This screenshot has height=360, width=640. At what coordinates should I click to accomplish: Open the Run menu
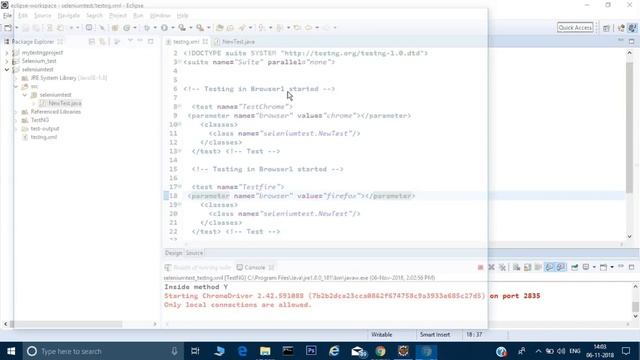138,16
